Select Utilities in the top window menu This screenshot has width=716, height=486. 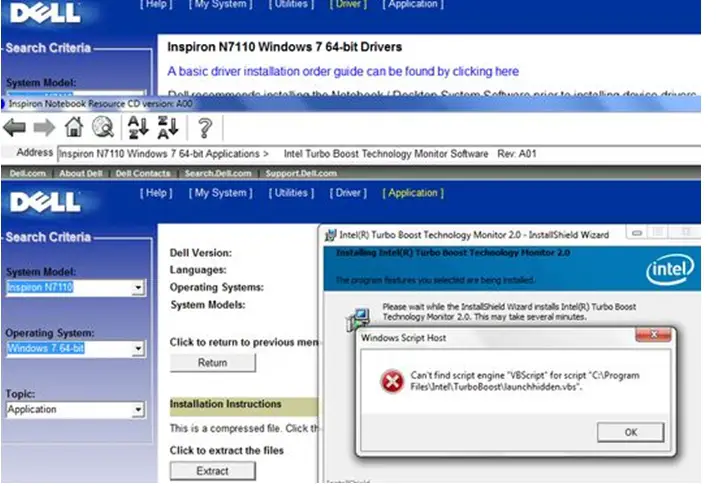(x=291, y=5)
